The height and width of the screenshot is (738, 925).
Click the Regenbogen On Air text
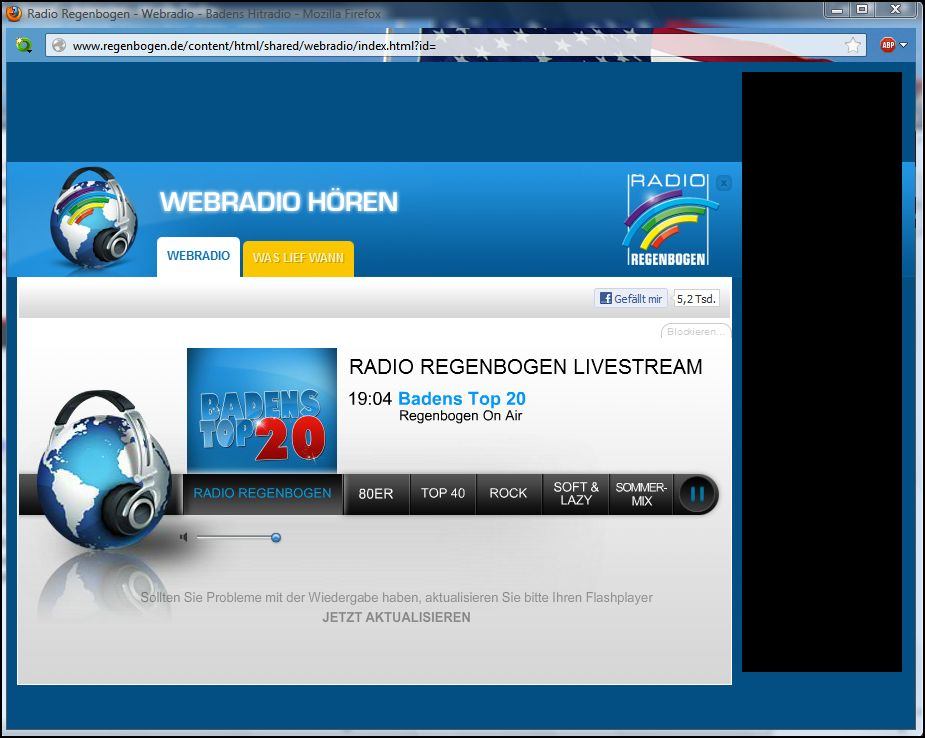(460, 416)
